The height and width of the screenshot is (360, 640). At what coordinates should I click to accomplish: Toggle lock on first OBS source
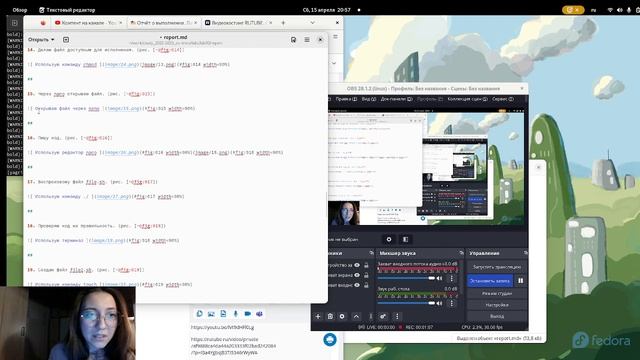click(367, 265)
